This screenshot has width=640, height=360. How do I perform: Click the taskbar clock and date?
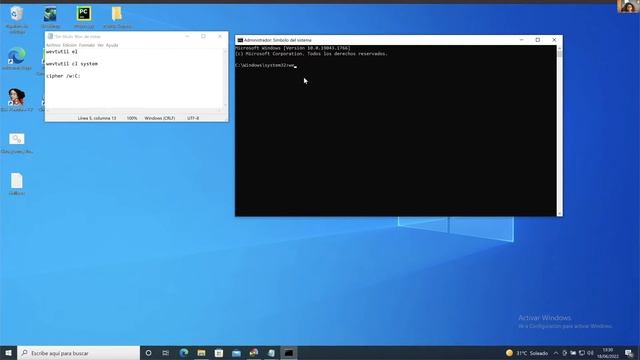pos(608,353)
